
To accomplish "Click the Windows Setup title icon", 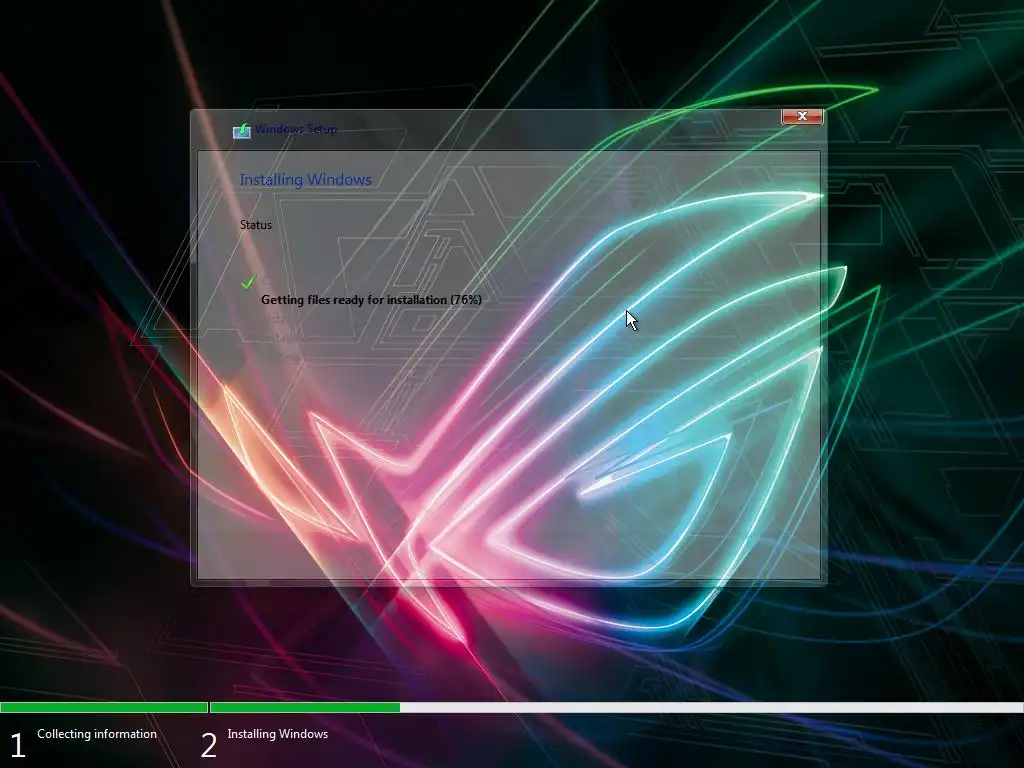I will (242, 131).
